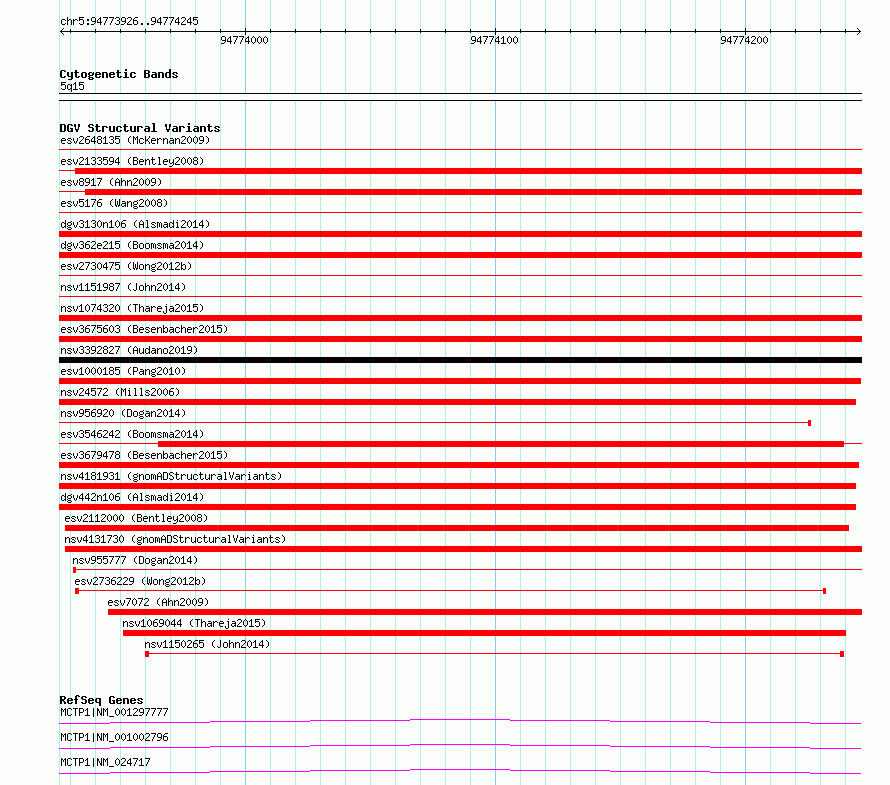Select variant esv2133594 (Bentley2008)
Image resolution: width=890 pixels, height=785 pixels.
pos(132,161)
